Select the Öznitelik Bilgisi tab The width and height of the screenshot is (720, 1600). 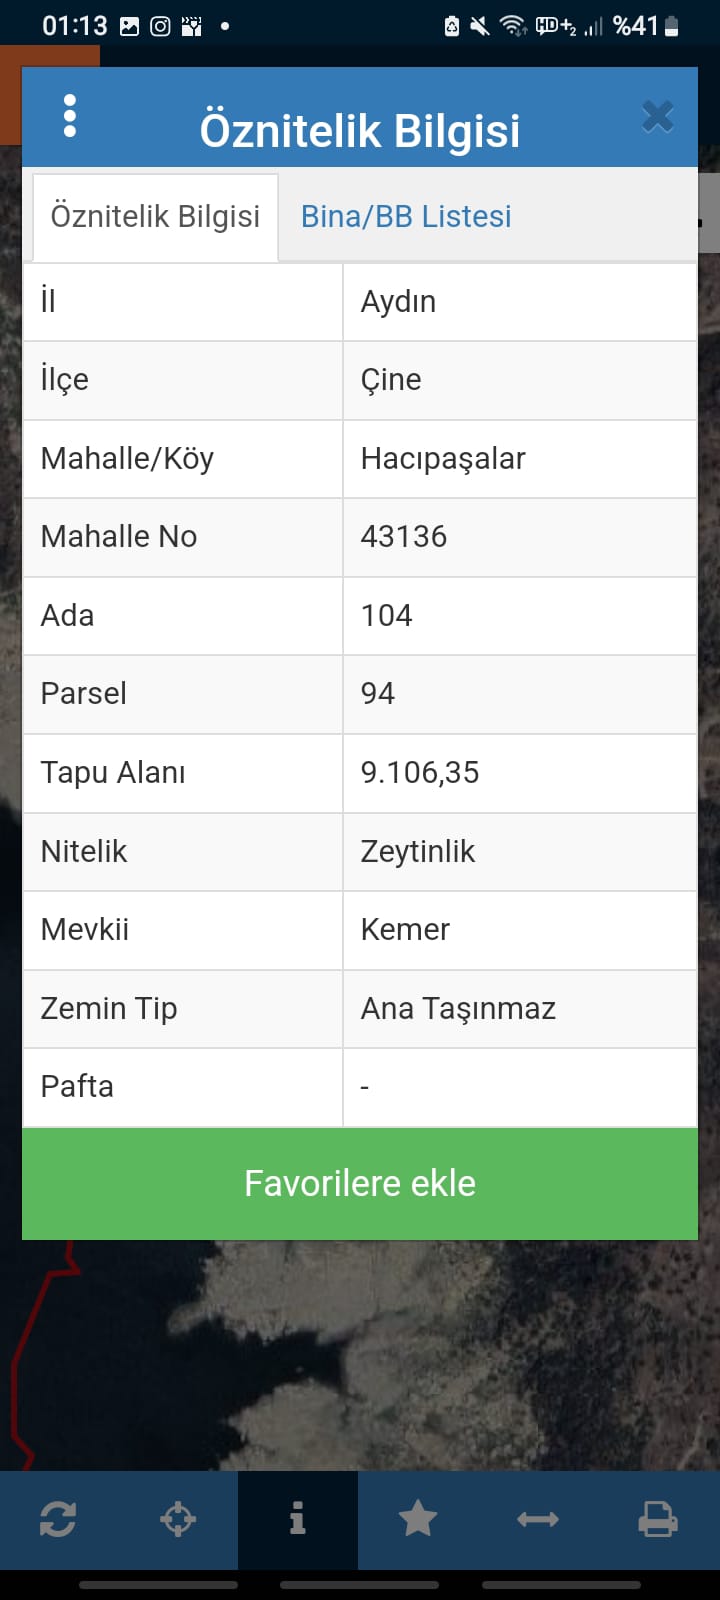click(x=155, y=217)
